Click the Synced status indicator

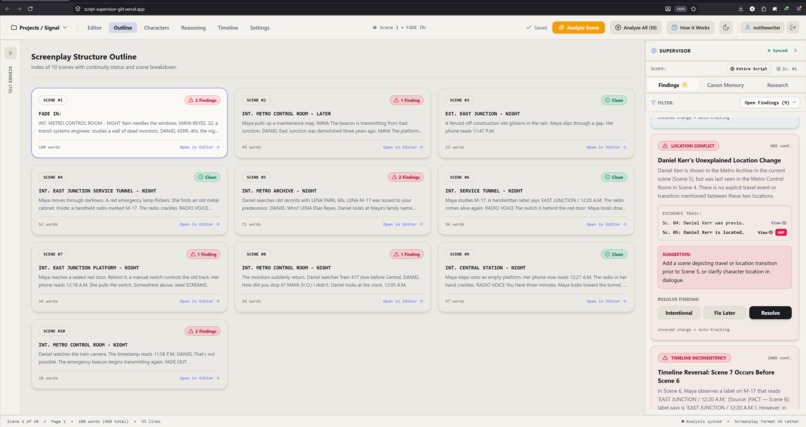[777, 51]
